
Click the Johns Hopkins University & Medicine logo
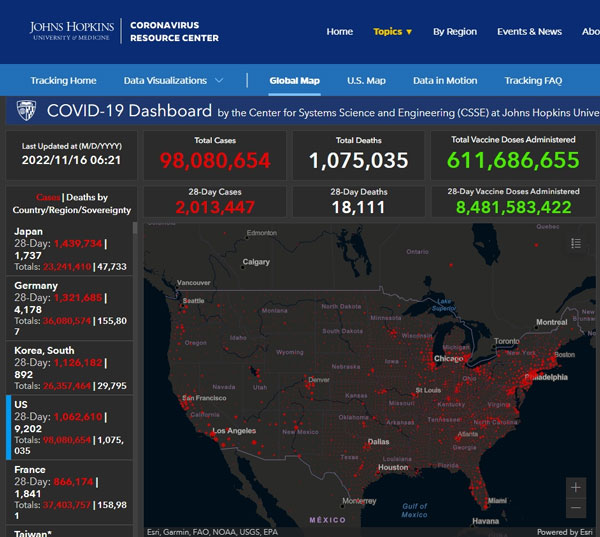click(x=72, y=31)
